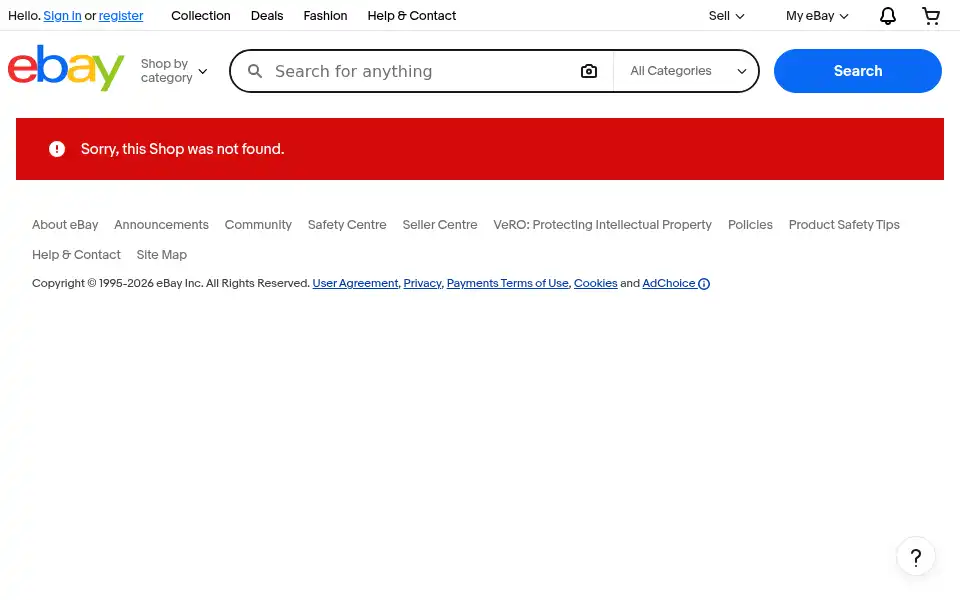The width and height of the screenshot is (960, 600).
Task: Click the AdChoice info icon
Action: [704, 283]
